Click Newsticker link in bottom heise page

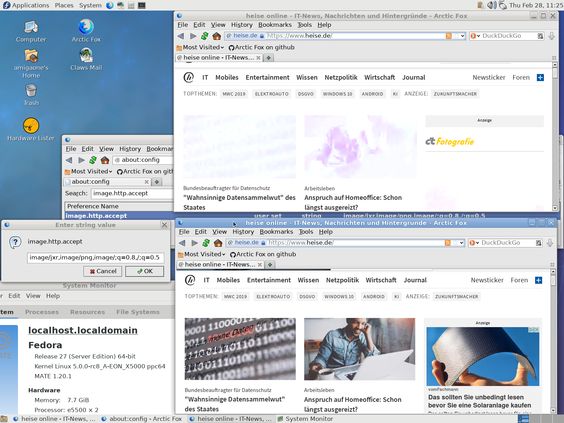(487, 280)
